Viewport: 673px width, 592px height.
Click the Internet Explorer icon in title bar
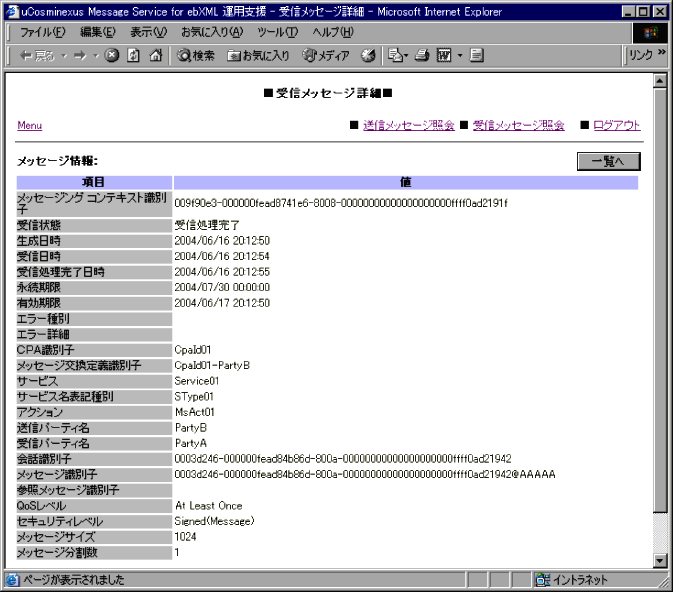coord(13,12)
